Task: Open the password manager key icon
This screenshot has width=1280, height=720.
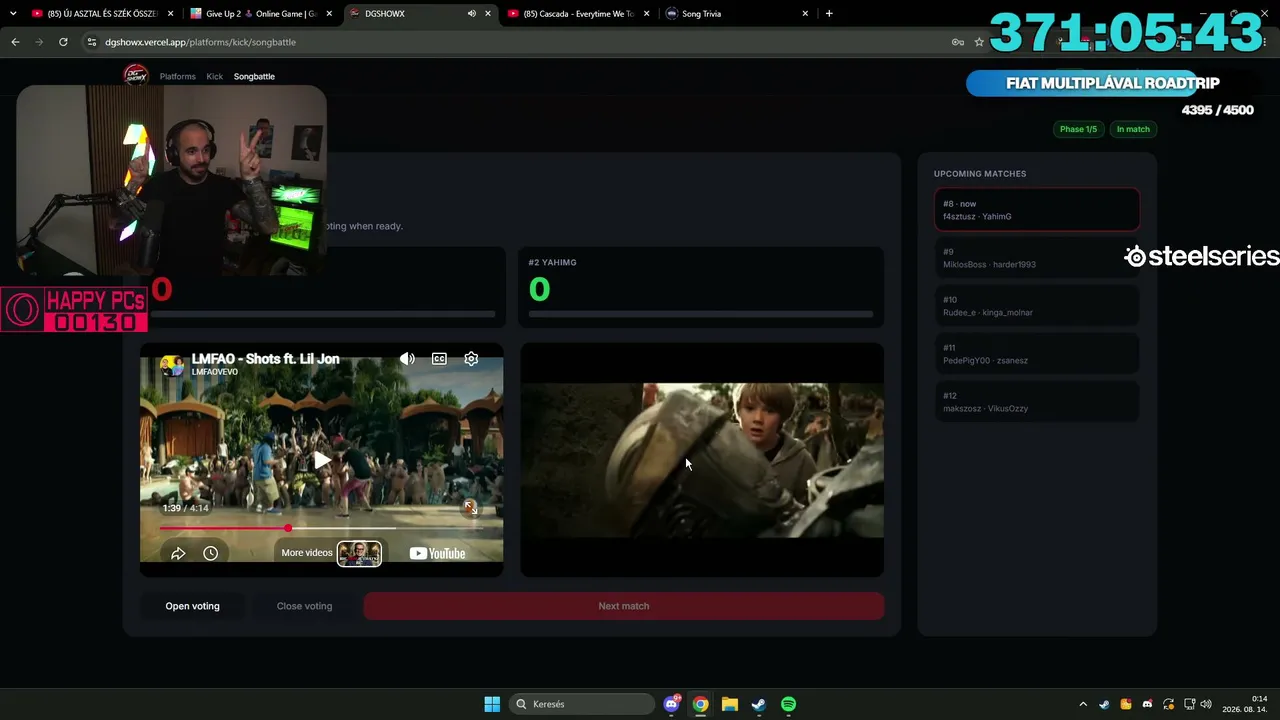Action: tap(958, 42)
